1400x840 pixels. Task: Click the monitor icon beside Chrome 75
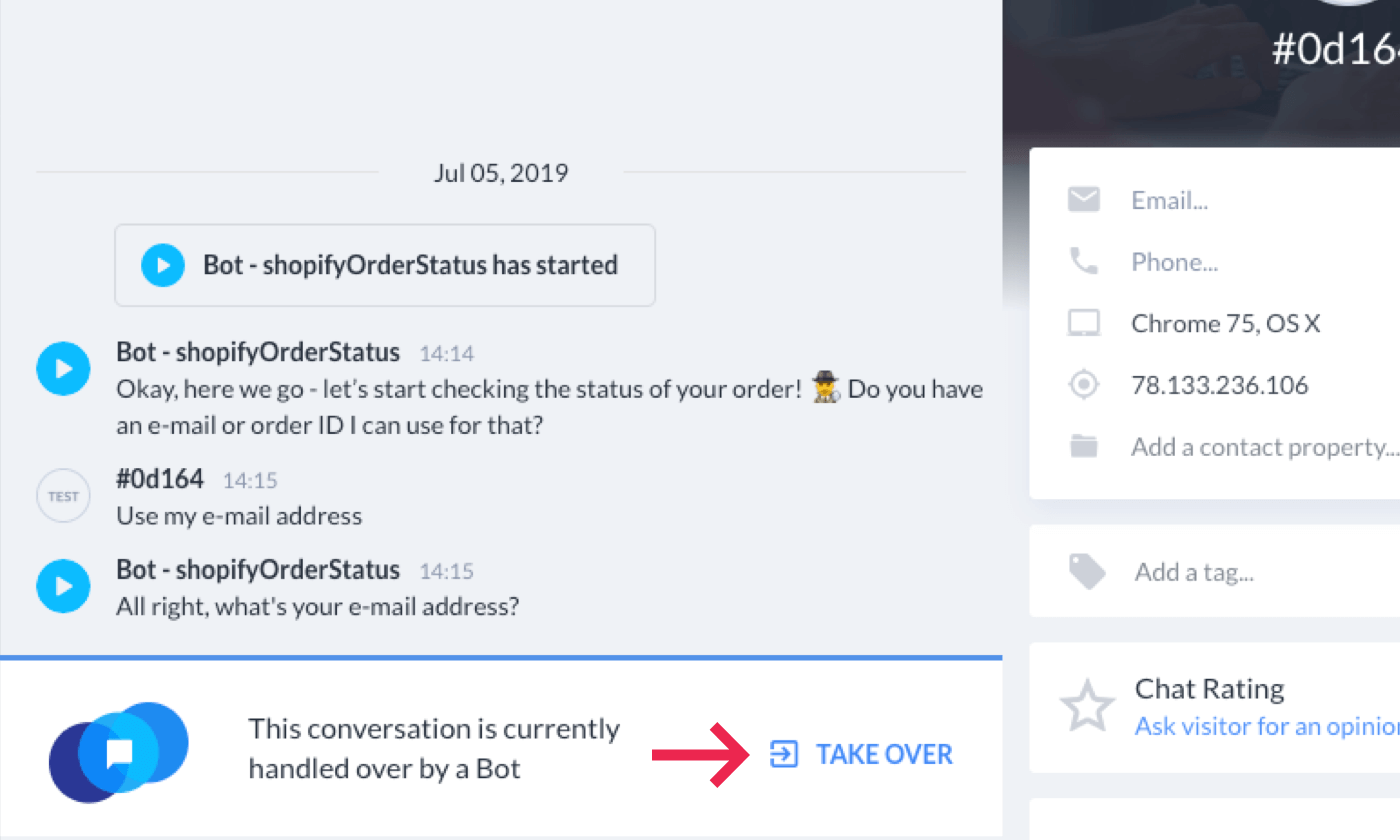pyautogui.click(x=1084, y=323)
